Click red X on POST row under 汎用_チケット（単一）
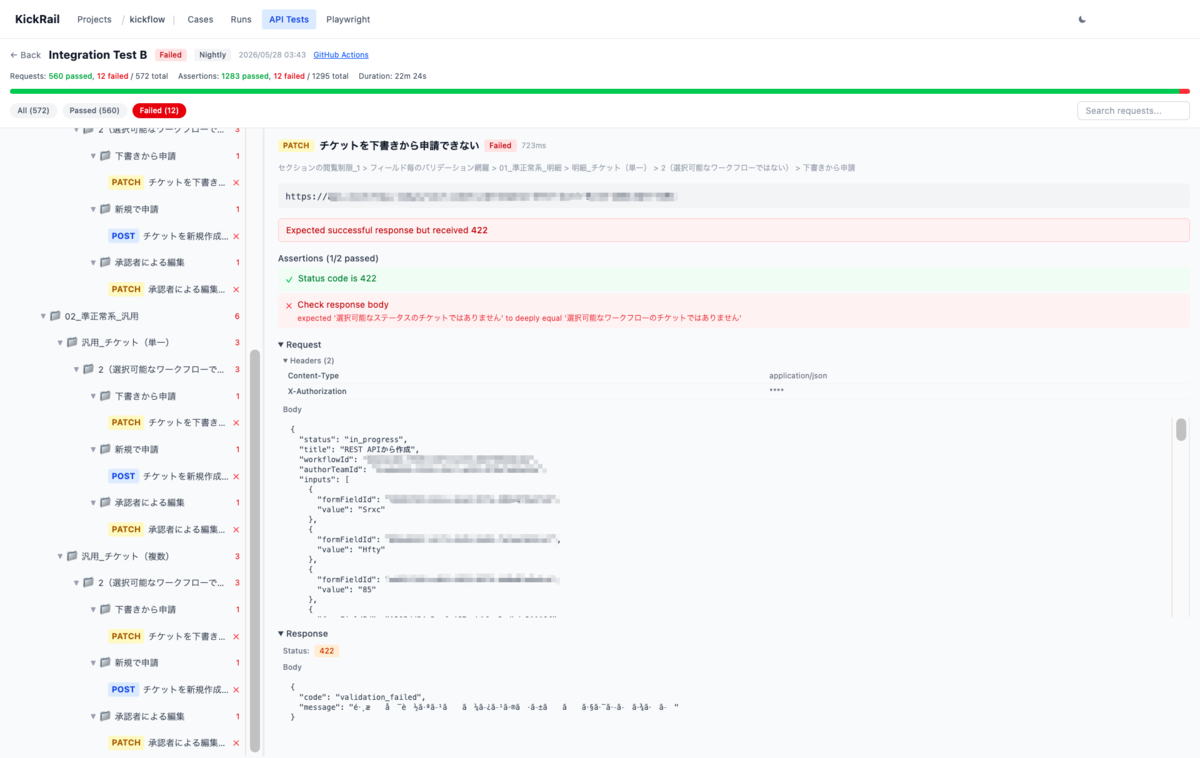This screenshot has width=1200, height=758. tap(236, 476)
